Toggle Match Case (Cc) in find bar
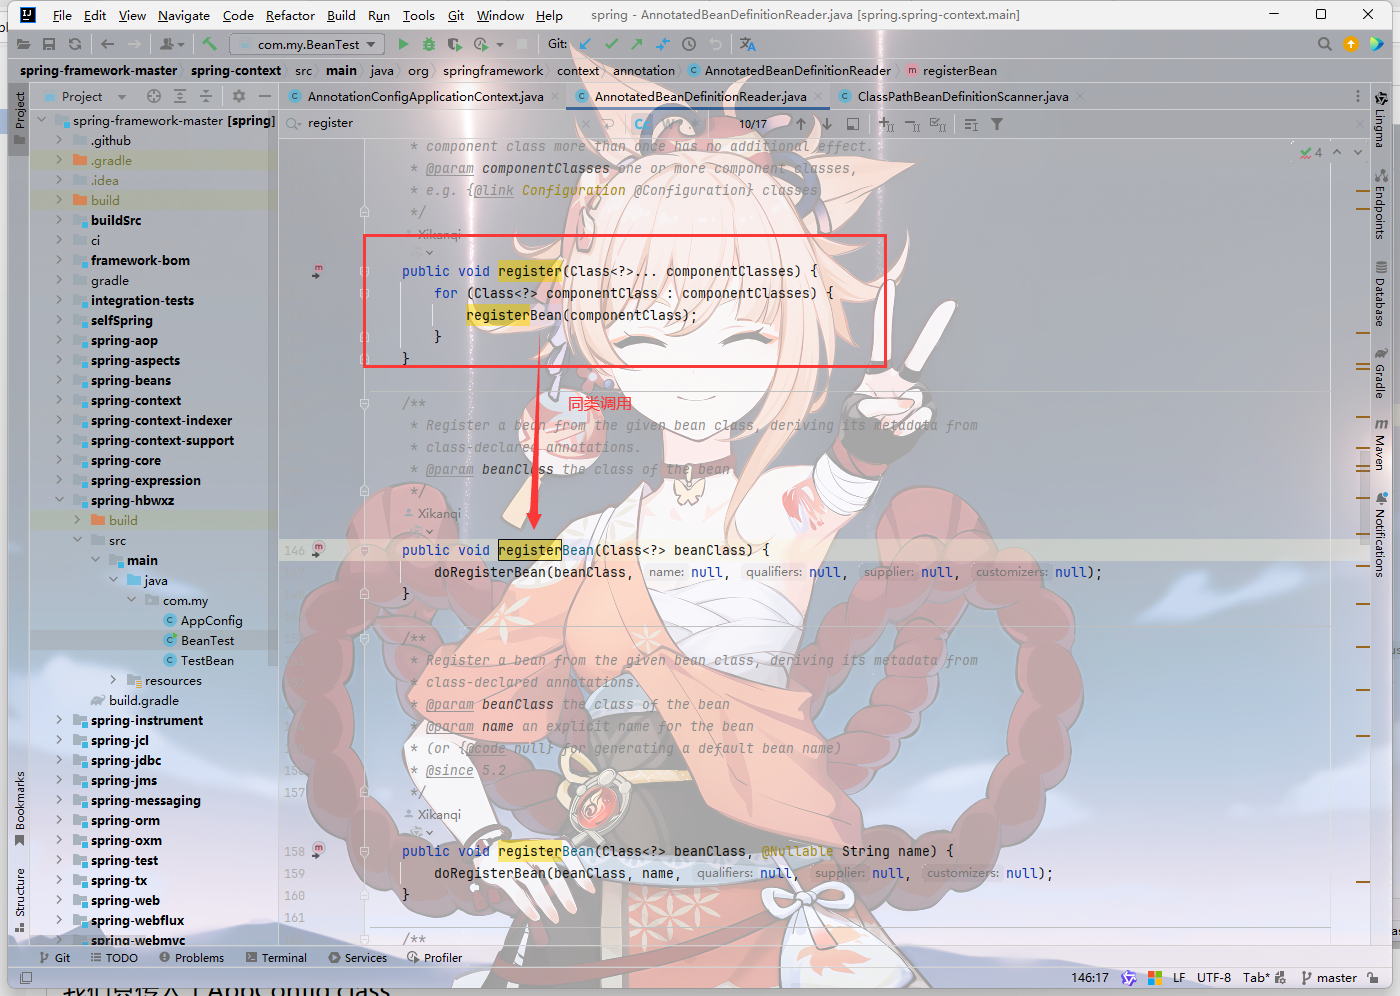This screenshot has height=996, width=1400. [x=643, y=124]
